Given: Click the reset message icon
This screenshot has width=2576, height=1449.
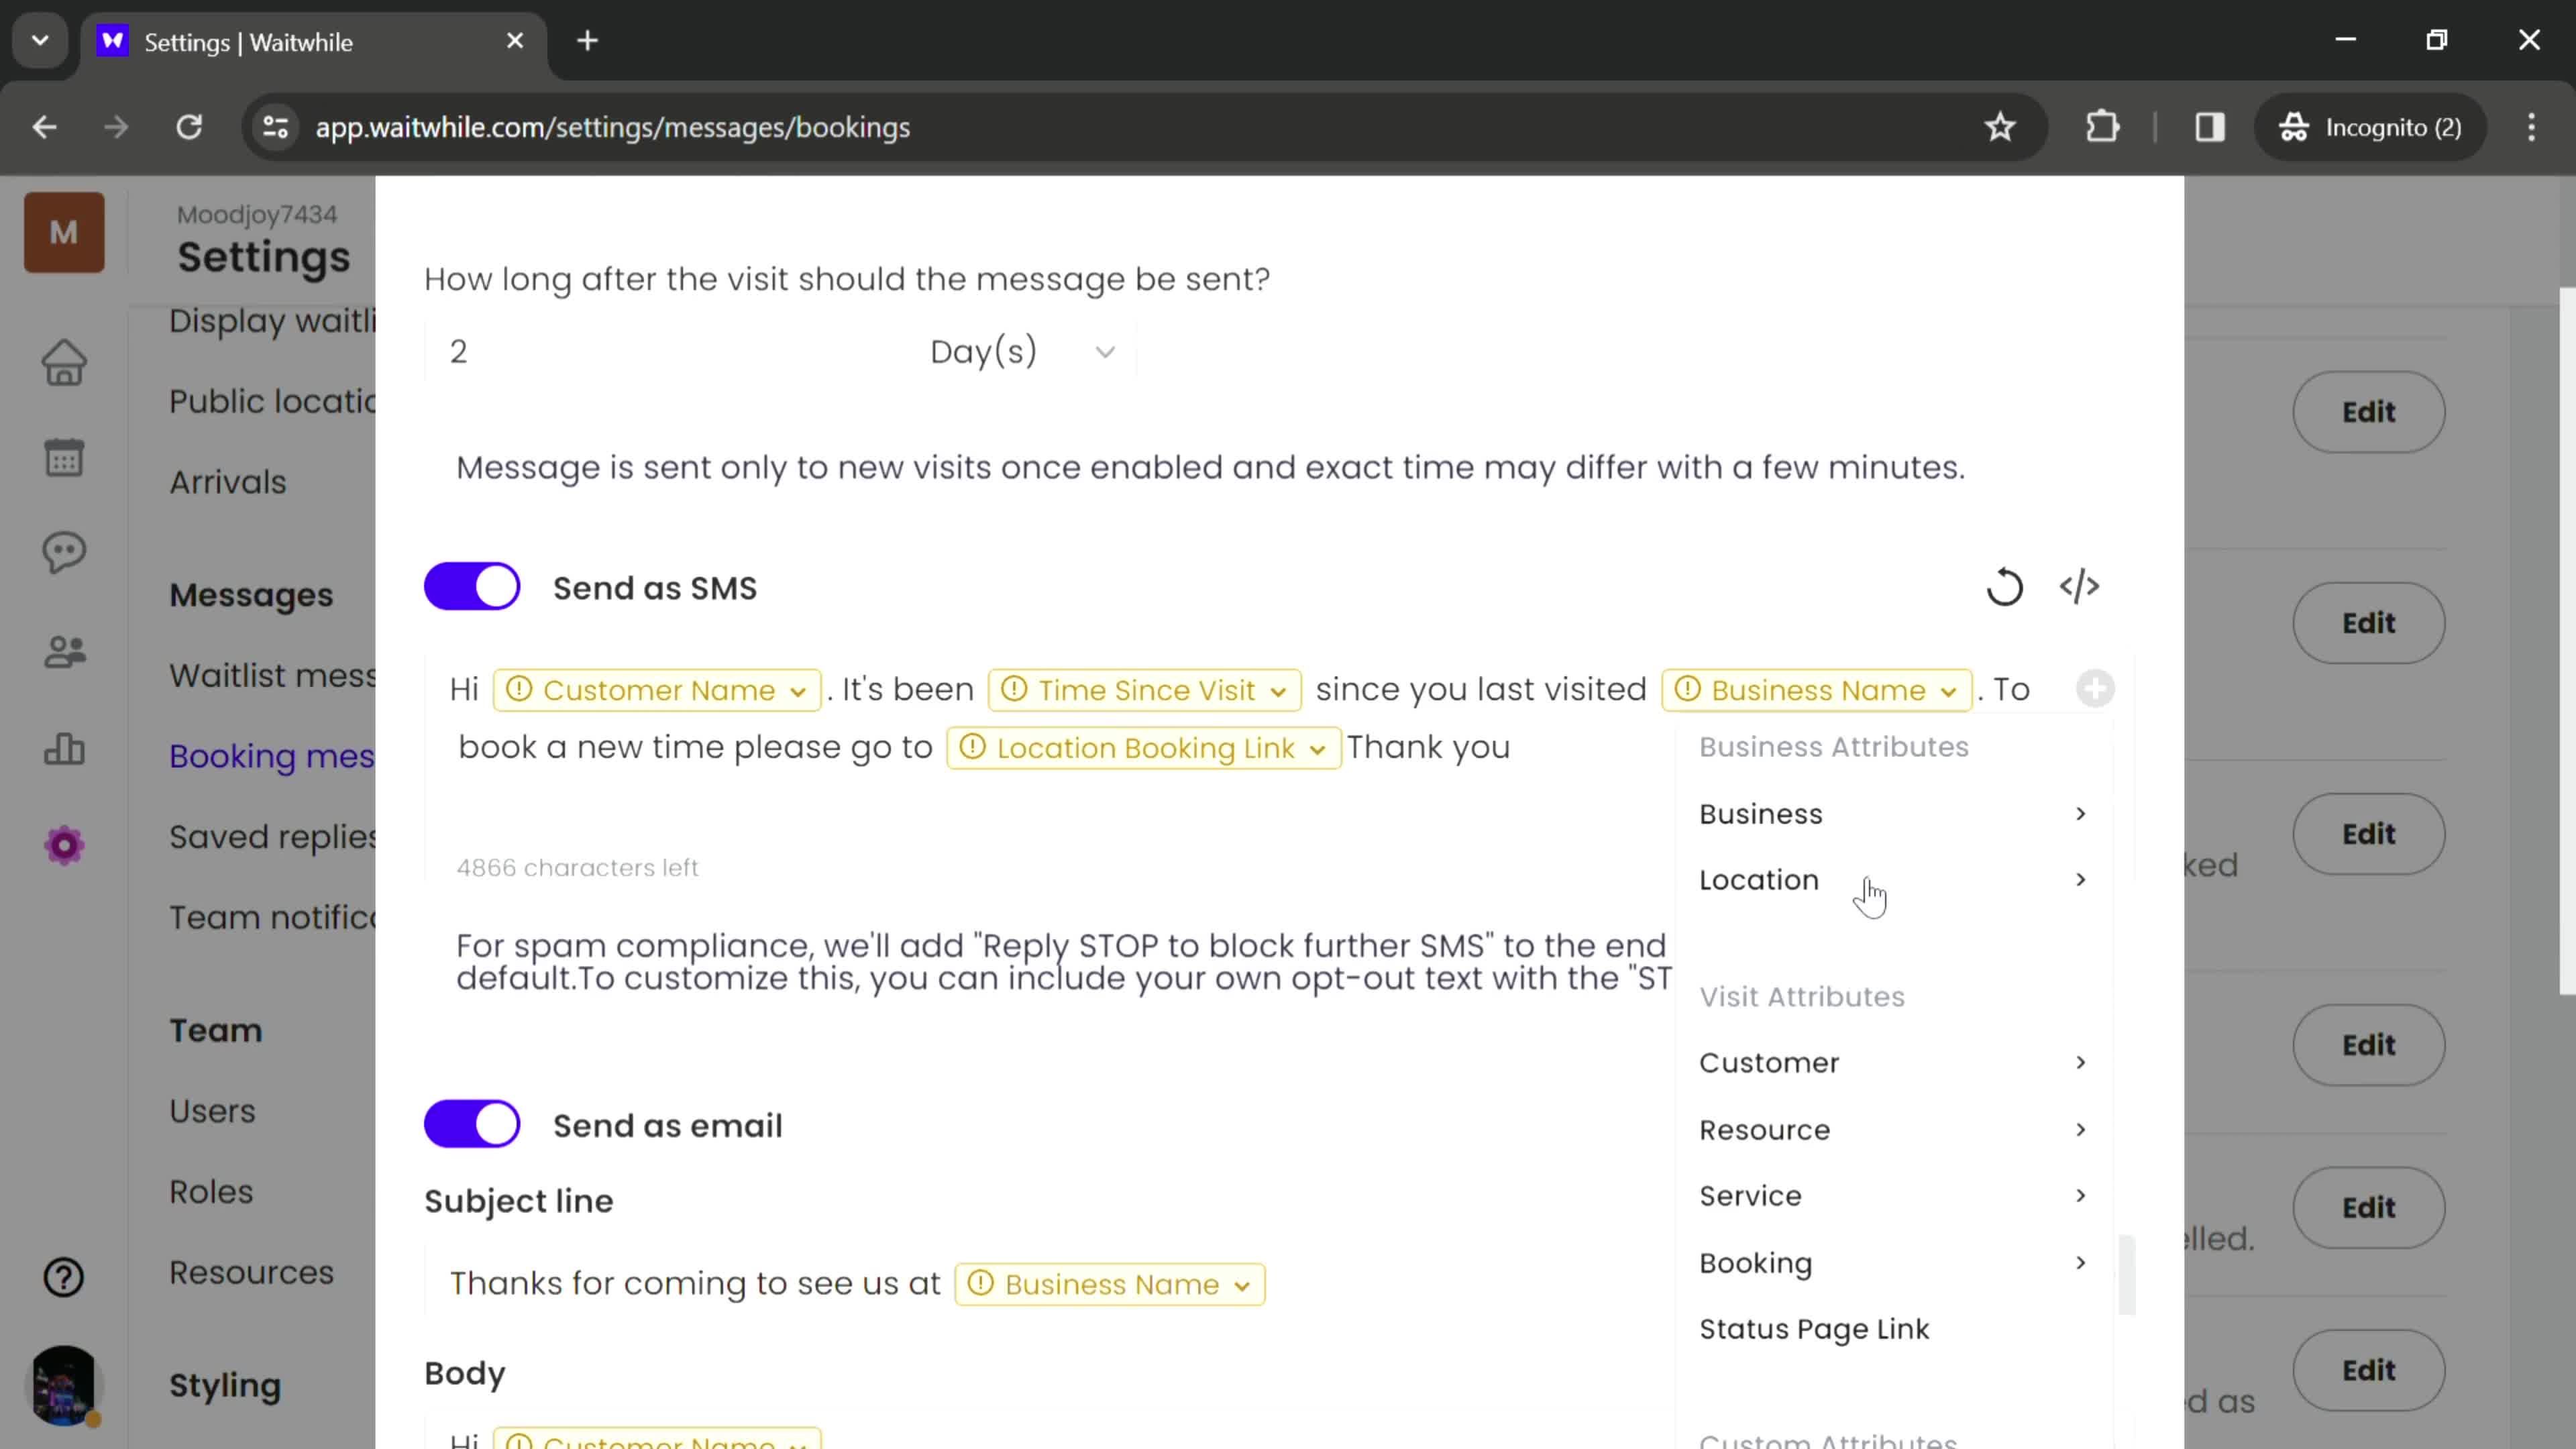Looking at the screenshot, I should click(2004, 587).
